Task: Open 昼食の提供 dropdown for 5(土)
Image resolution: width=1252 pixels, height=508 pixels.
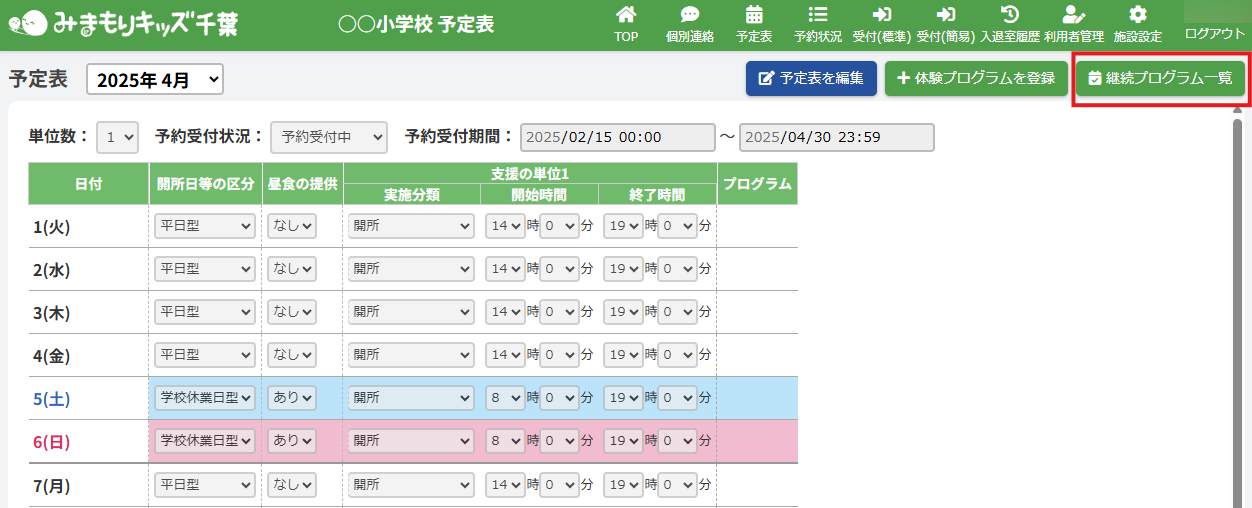Action: 292,397
